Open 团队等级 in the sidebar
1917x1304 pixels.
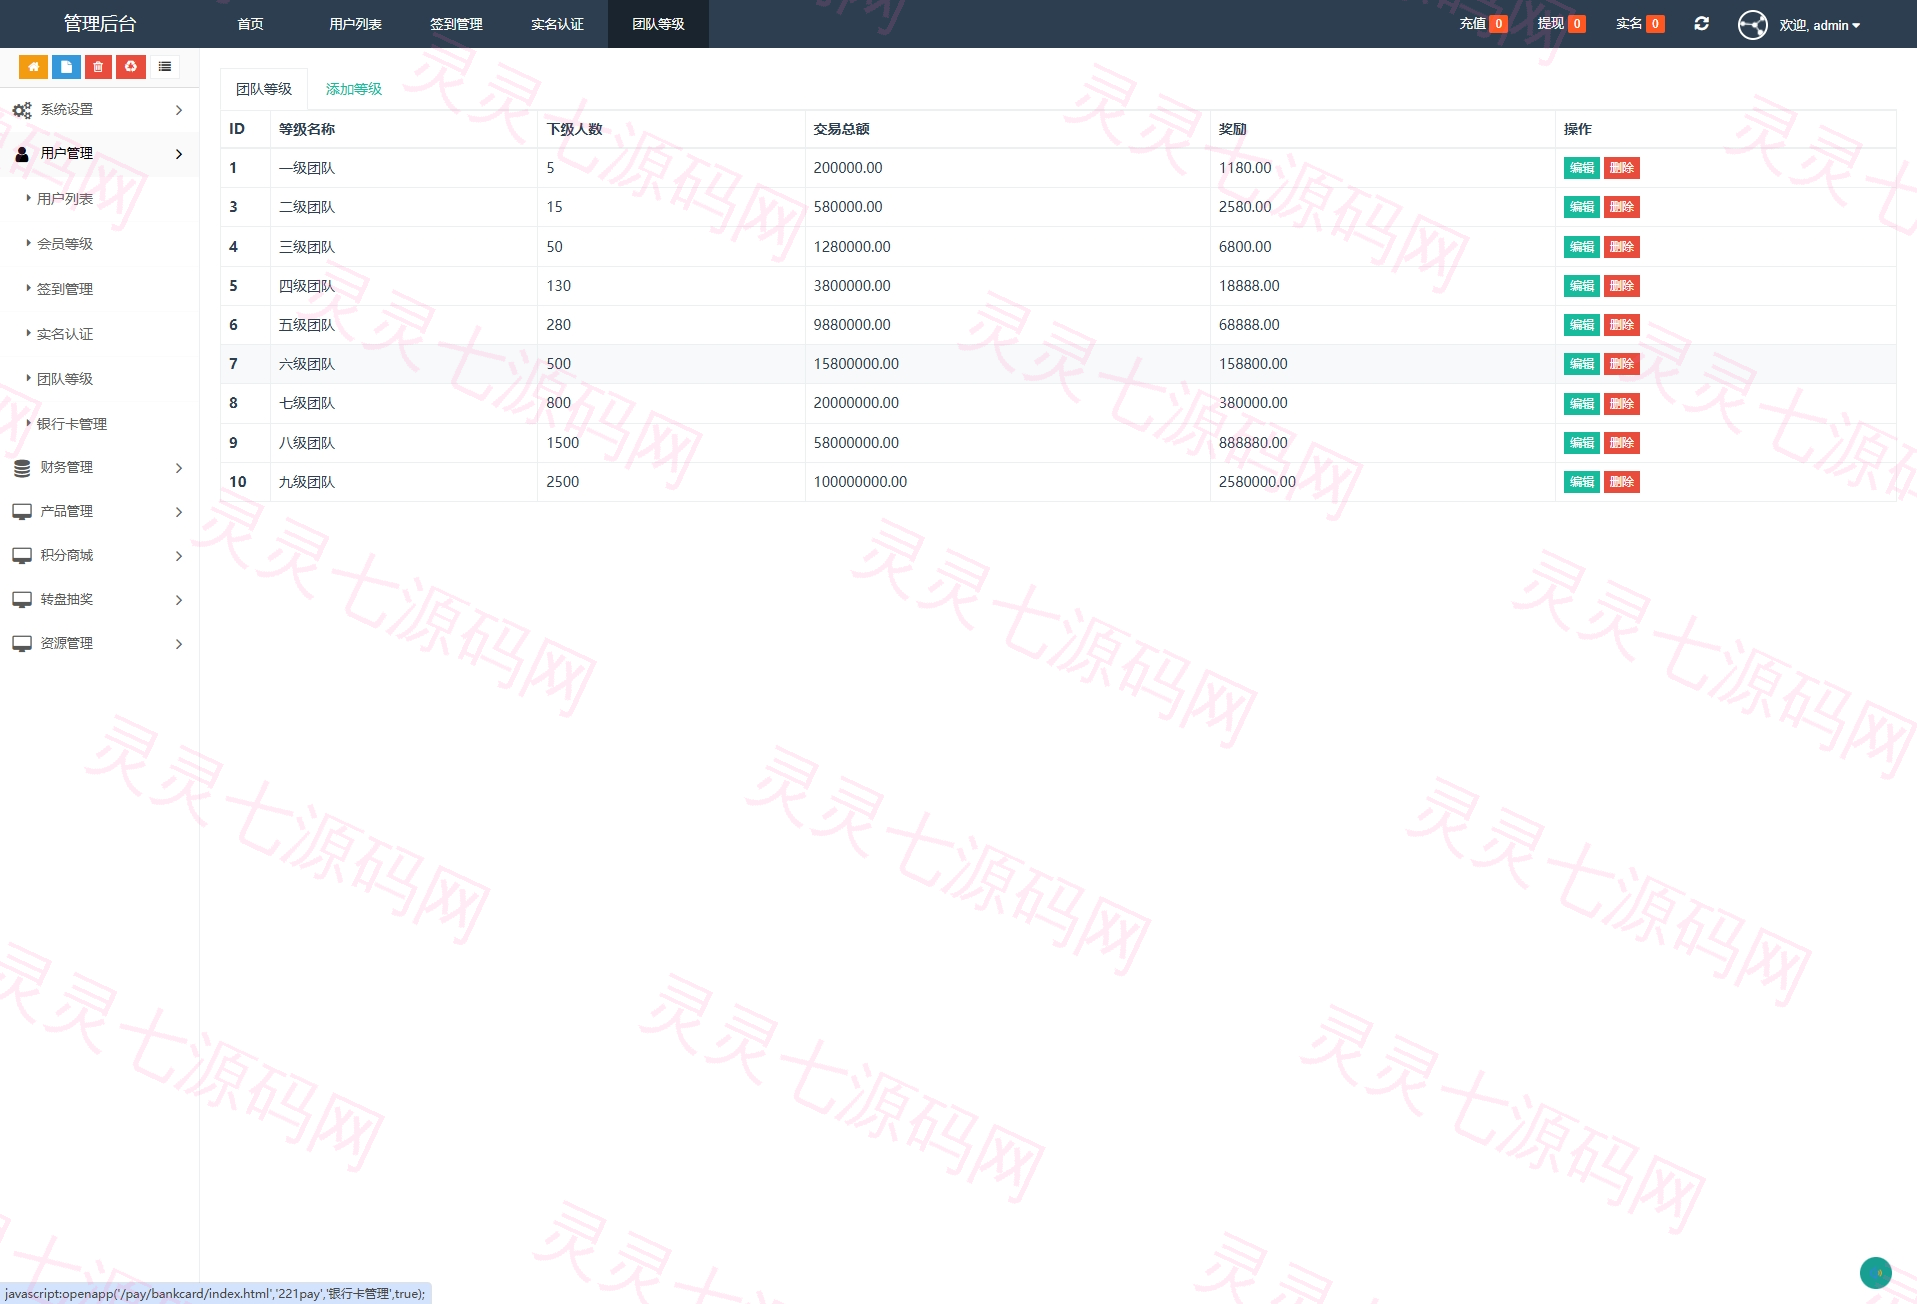65,379
